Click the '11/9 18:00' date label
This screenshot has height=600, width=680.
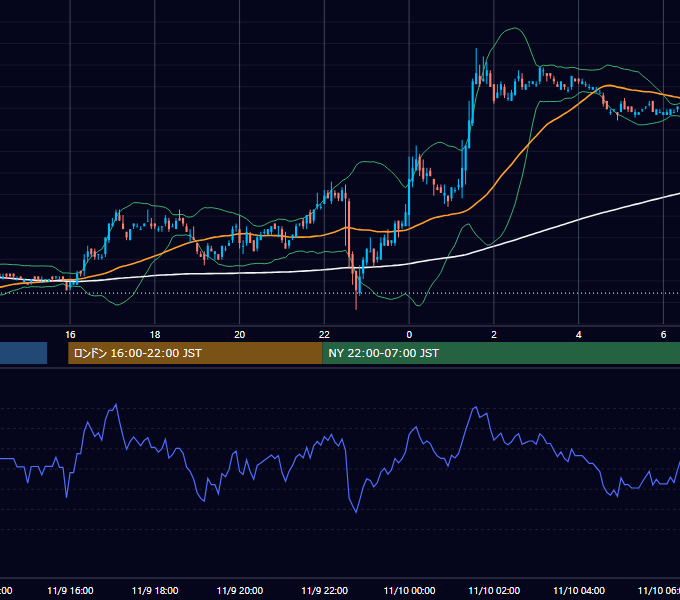pyautogui.click(x=155, y=590)
